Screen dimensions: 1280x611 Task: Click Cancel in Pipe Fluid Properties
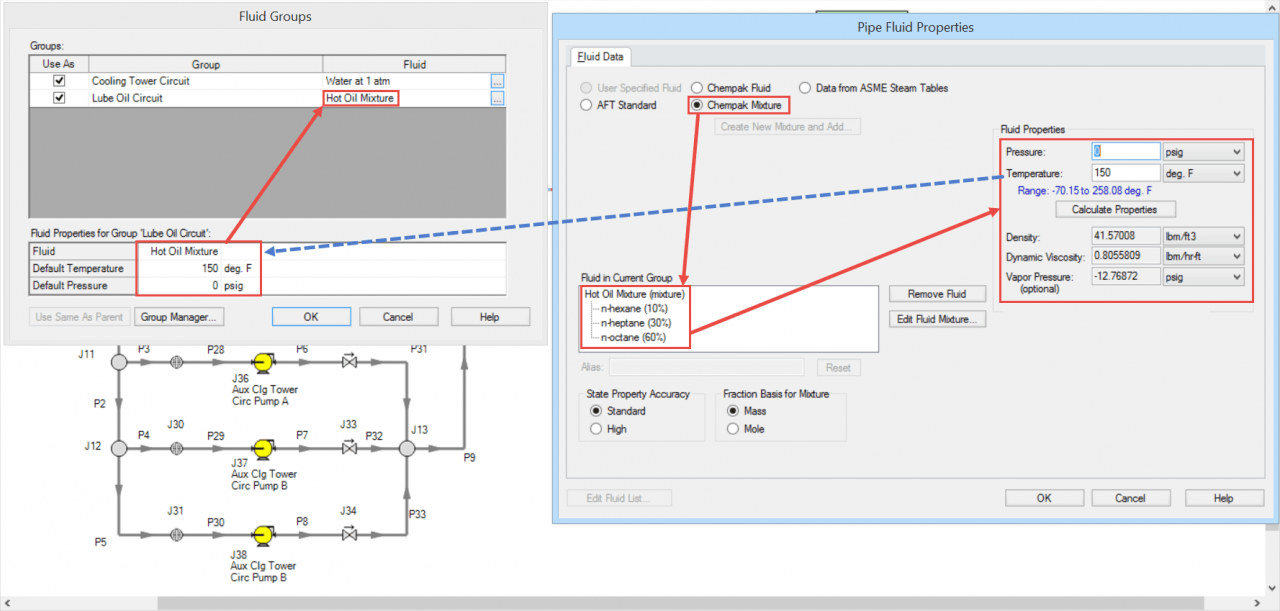click(1130, 498)
